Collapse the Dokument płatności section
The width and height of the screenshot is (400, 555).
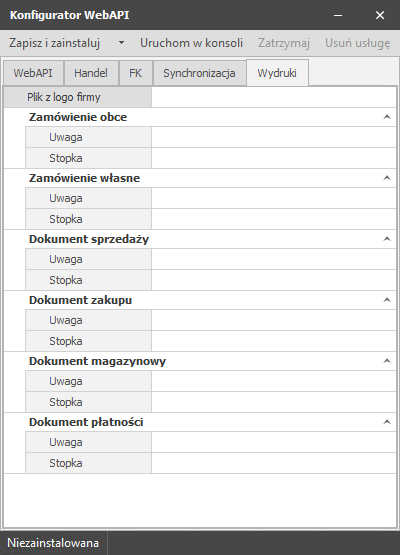point(387,422)
